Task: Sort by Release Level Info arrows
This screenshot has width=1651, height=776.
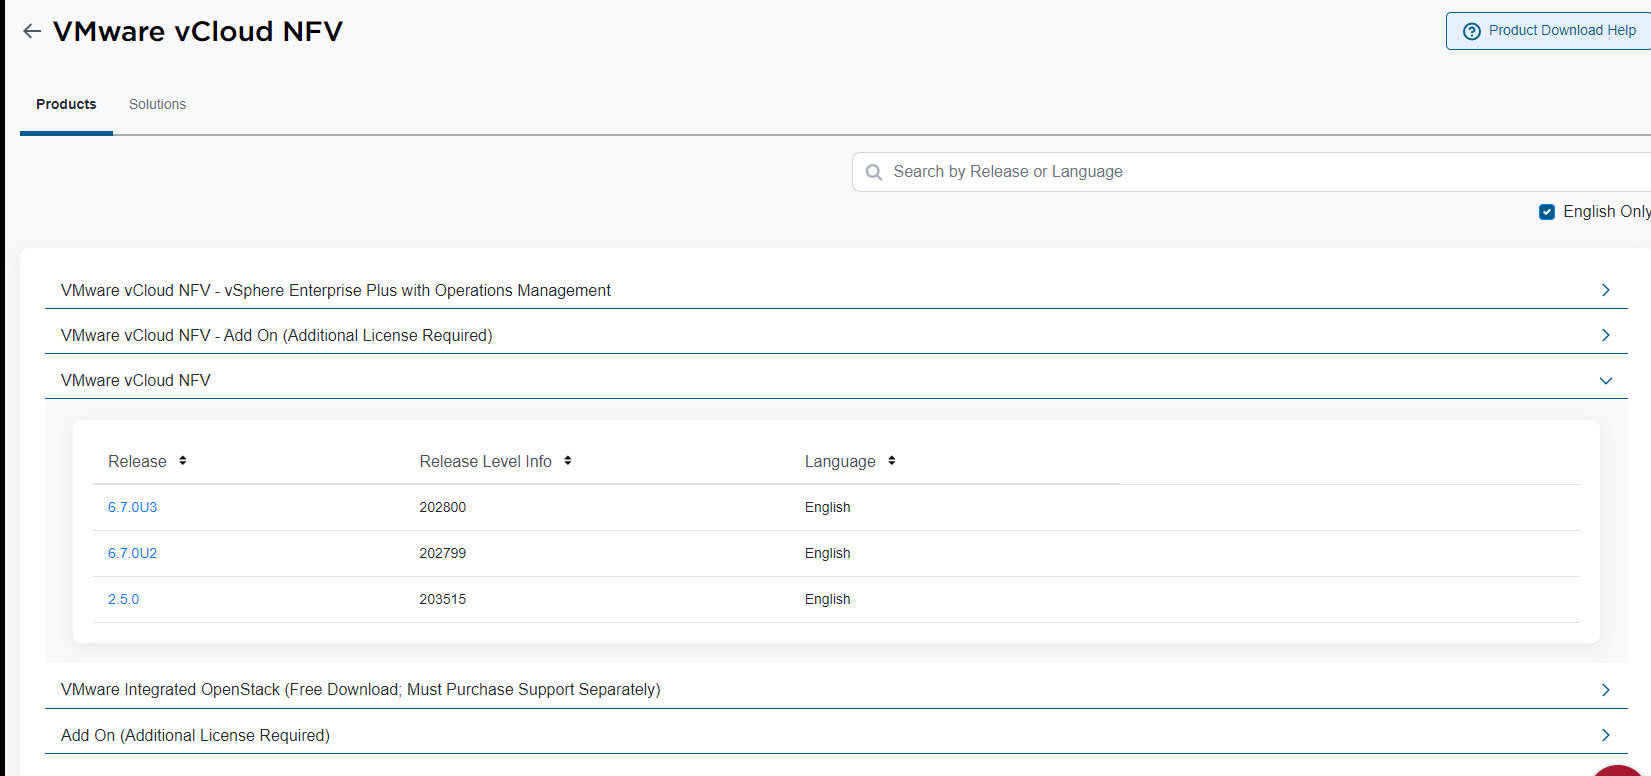Action: [x=568, y=461]
